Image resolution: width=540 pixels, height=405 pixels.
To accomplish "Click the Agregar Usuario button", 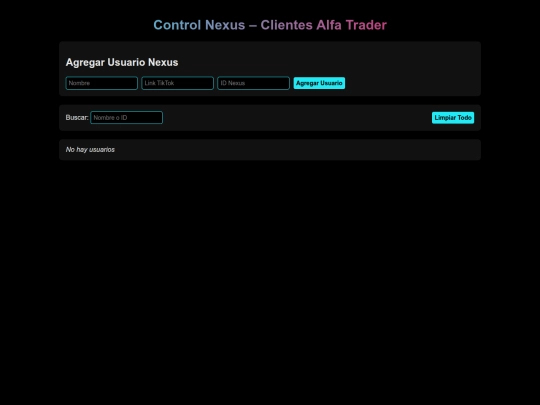I will pos(319,83).
